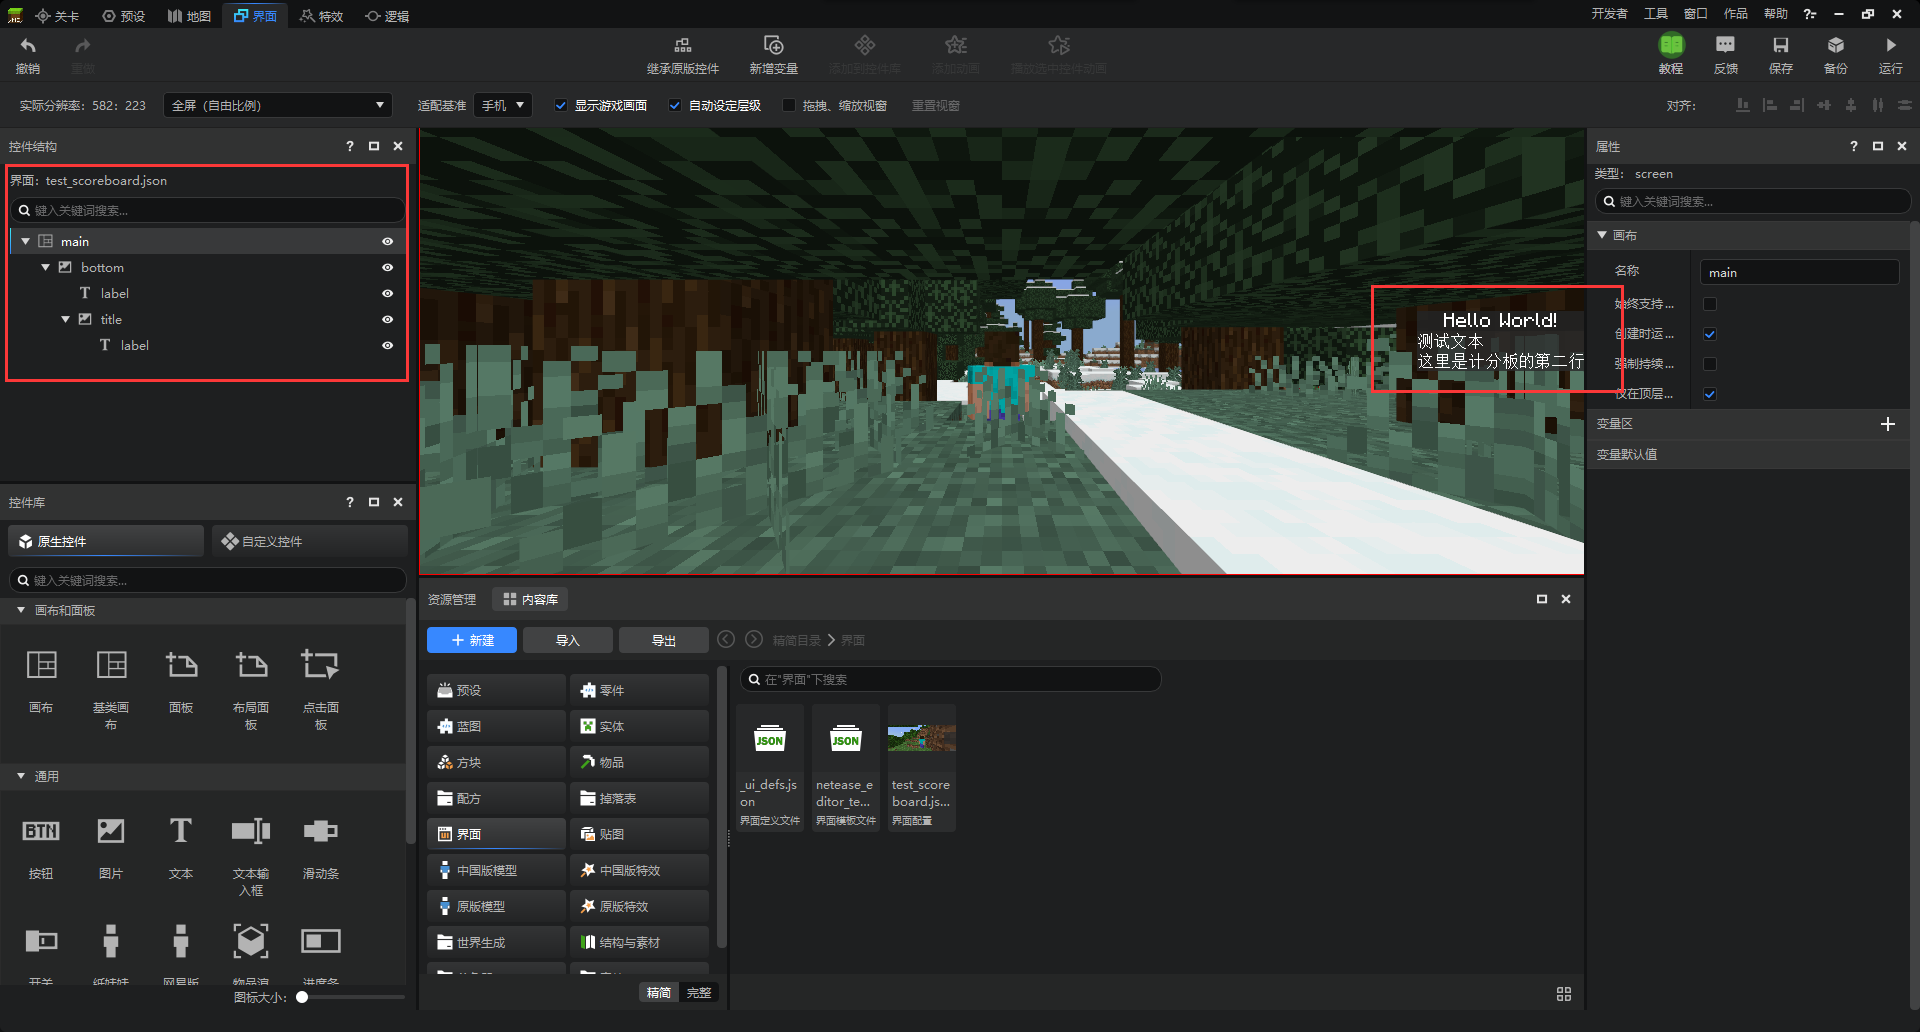Select the 贴图 resource category
Image resolution: width=1920 pixels, height=1032 pixels.
point(639,834)
